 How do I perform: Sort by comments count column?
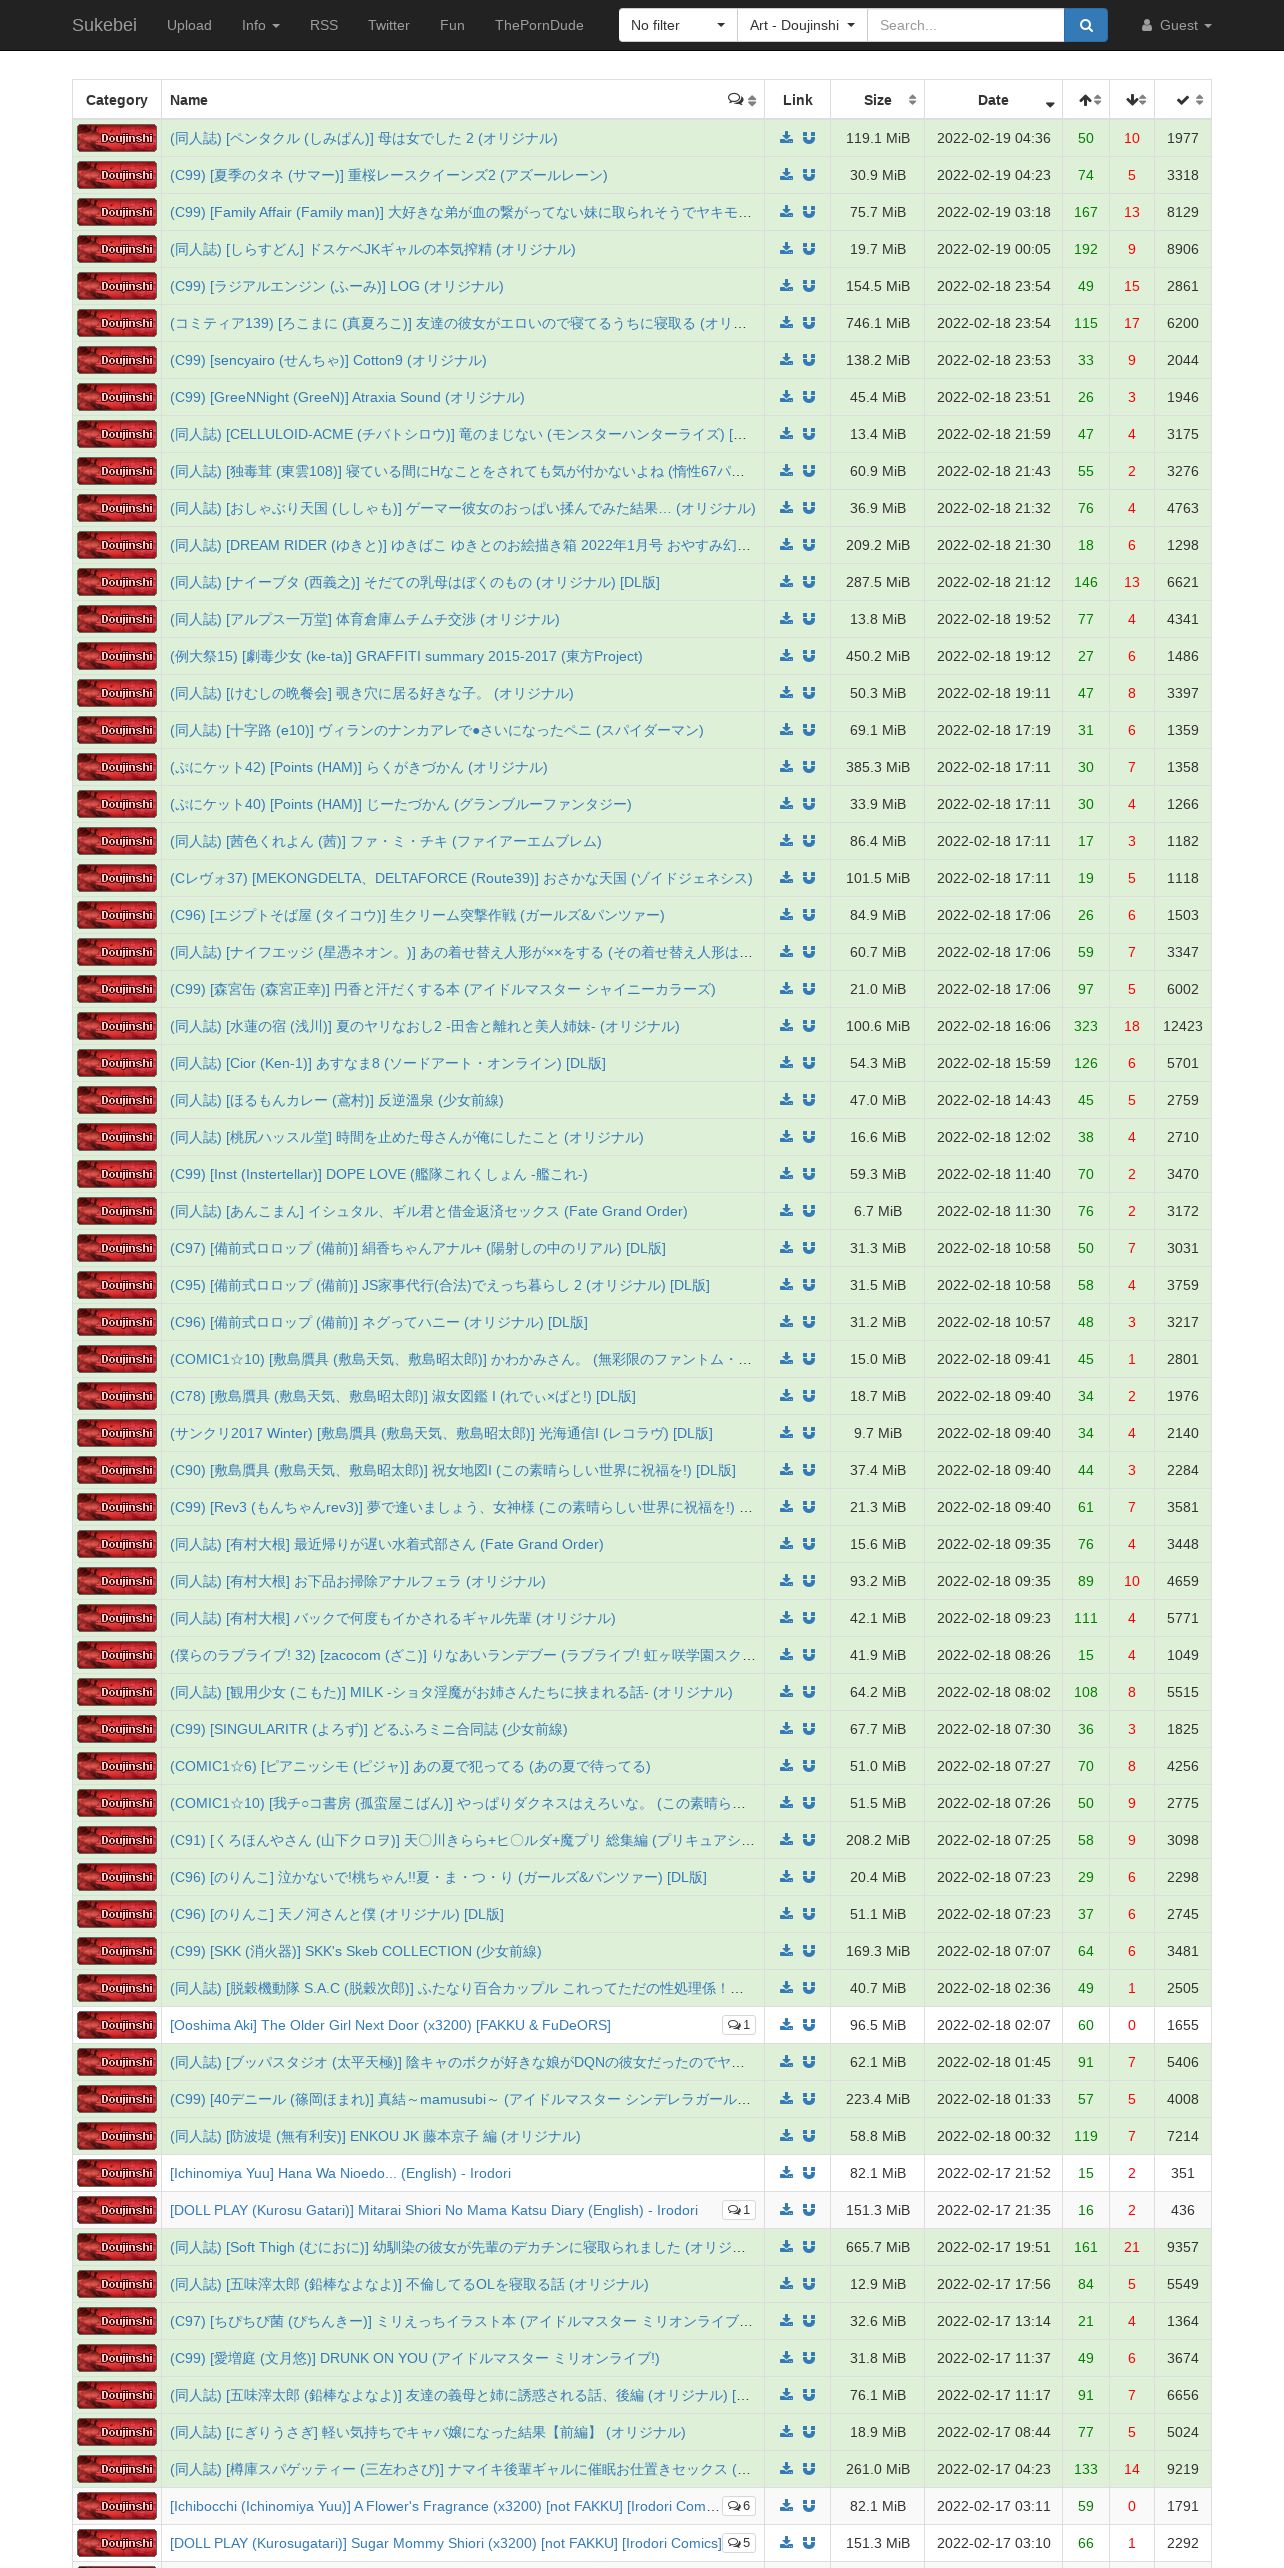[x=742, y=100]
